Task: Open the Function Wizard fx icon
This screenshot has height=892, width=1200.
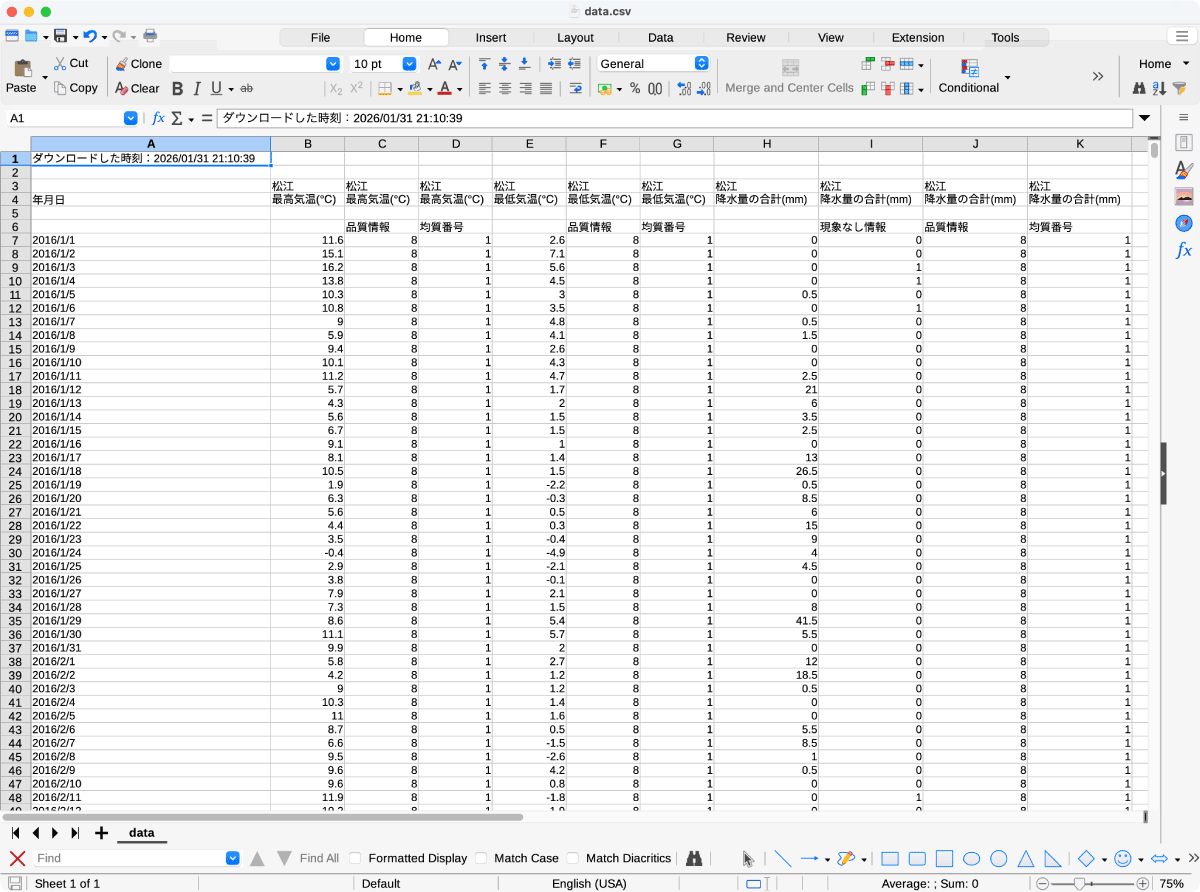Action: pos(158,118)
